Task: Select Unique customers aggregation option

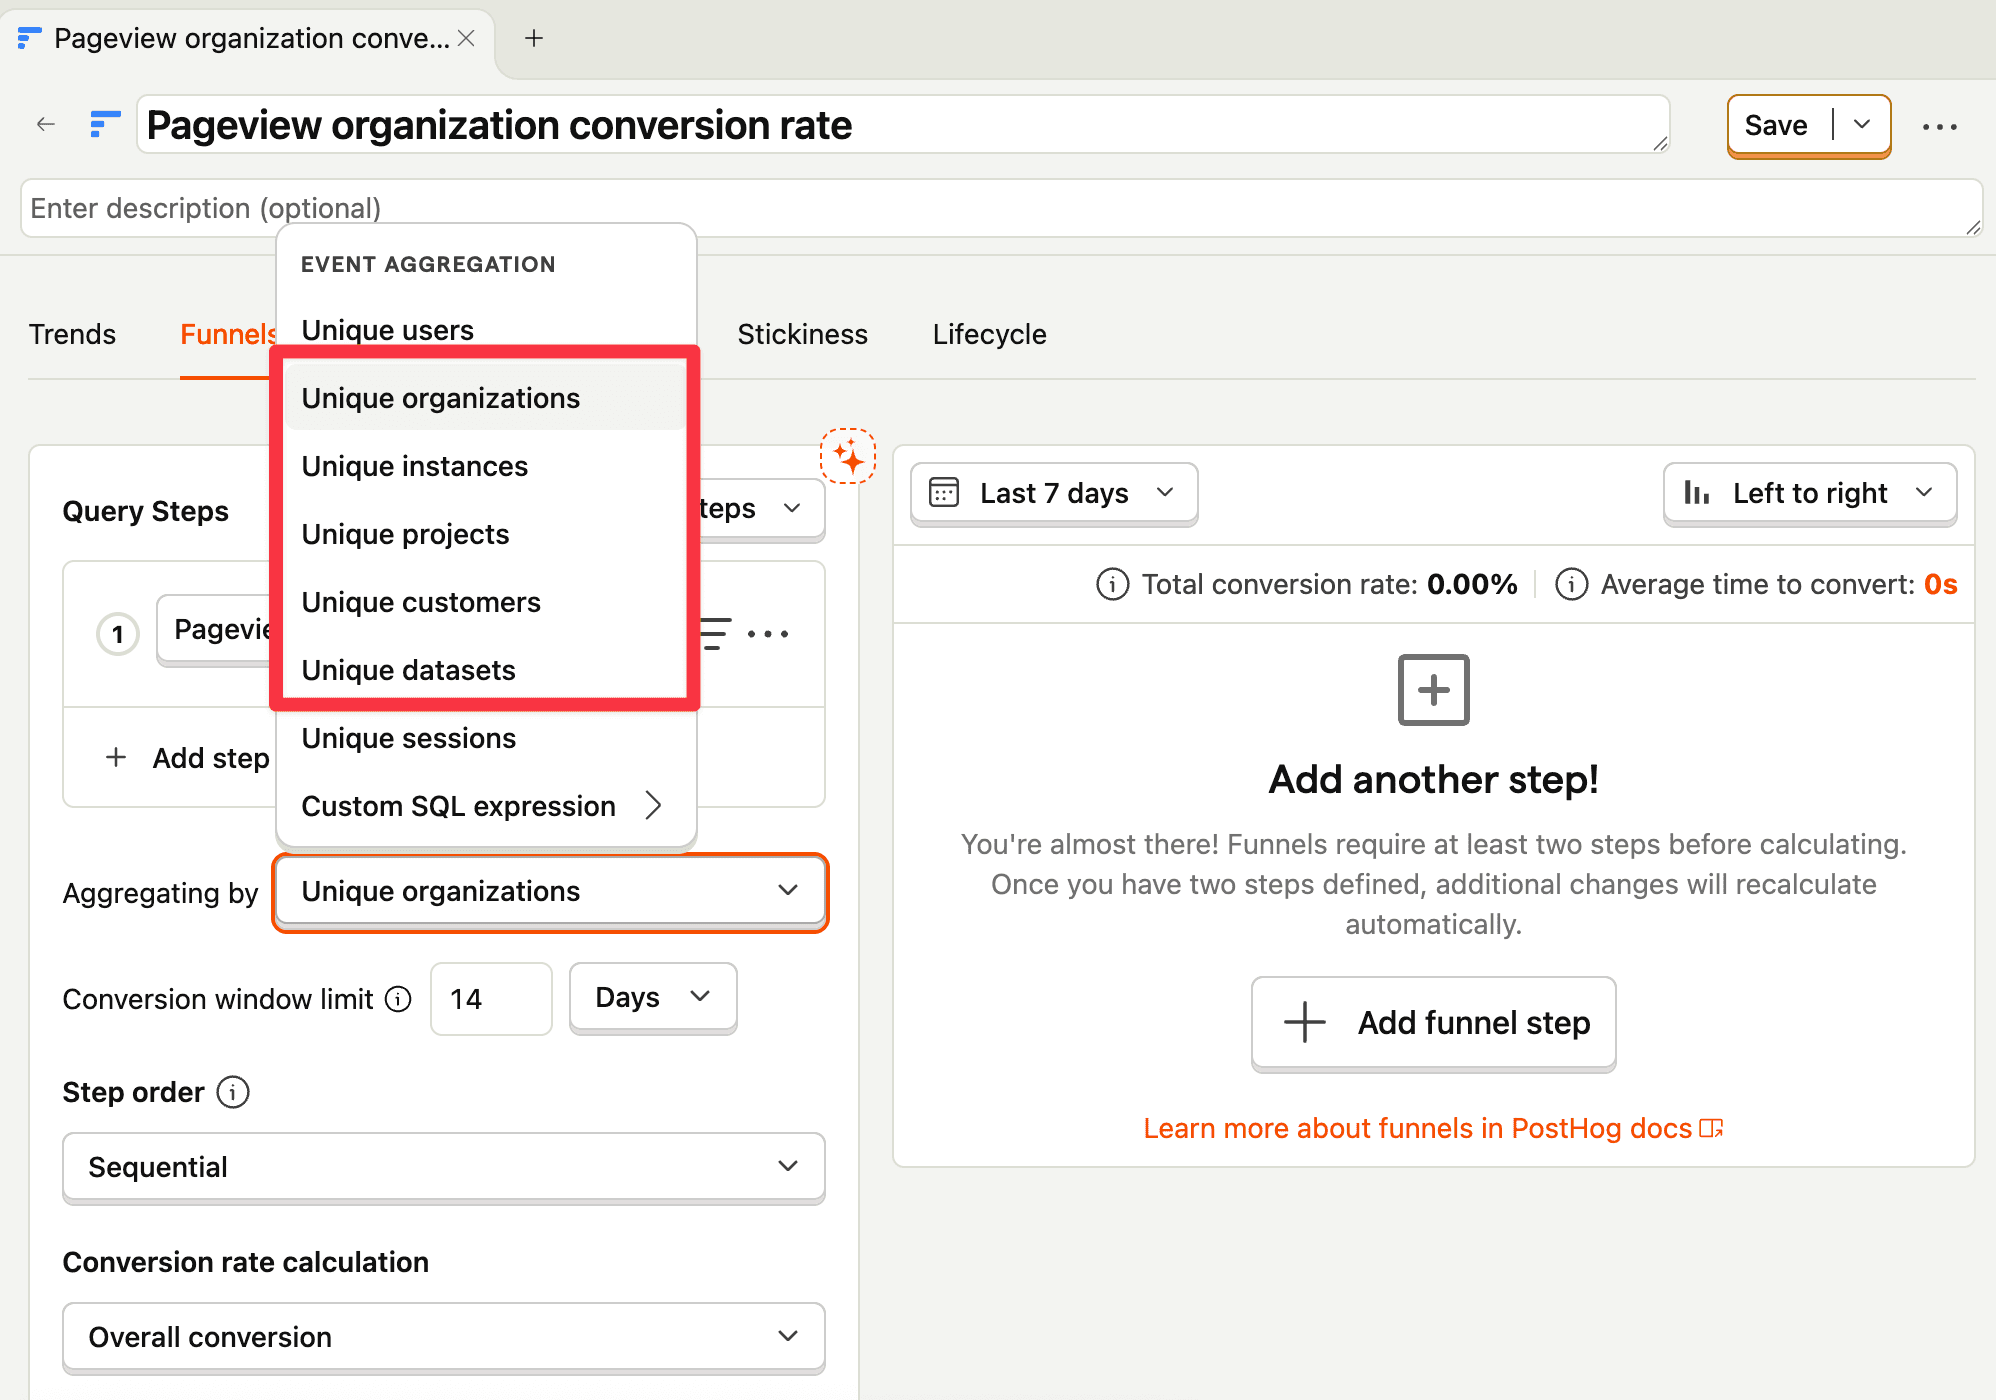Action: (x=420, y=602)
